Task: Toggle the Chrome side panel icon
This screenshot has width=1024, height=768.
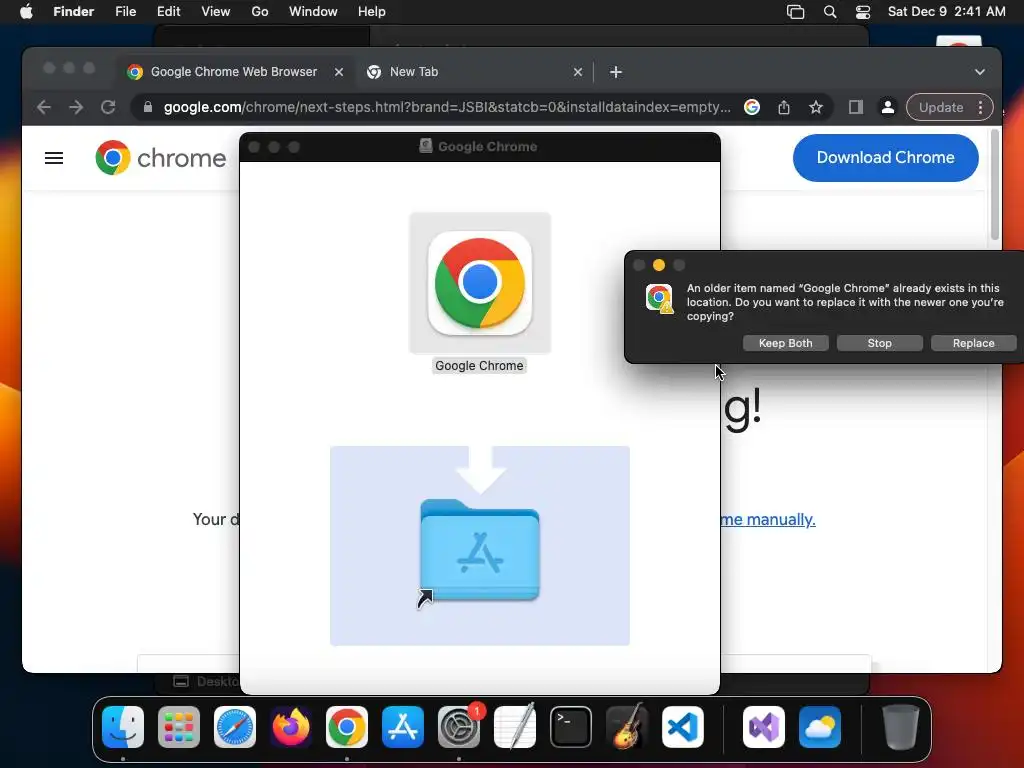Action: (856, 107)
